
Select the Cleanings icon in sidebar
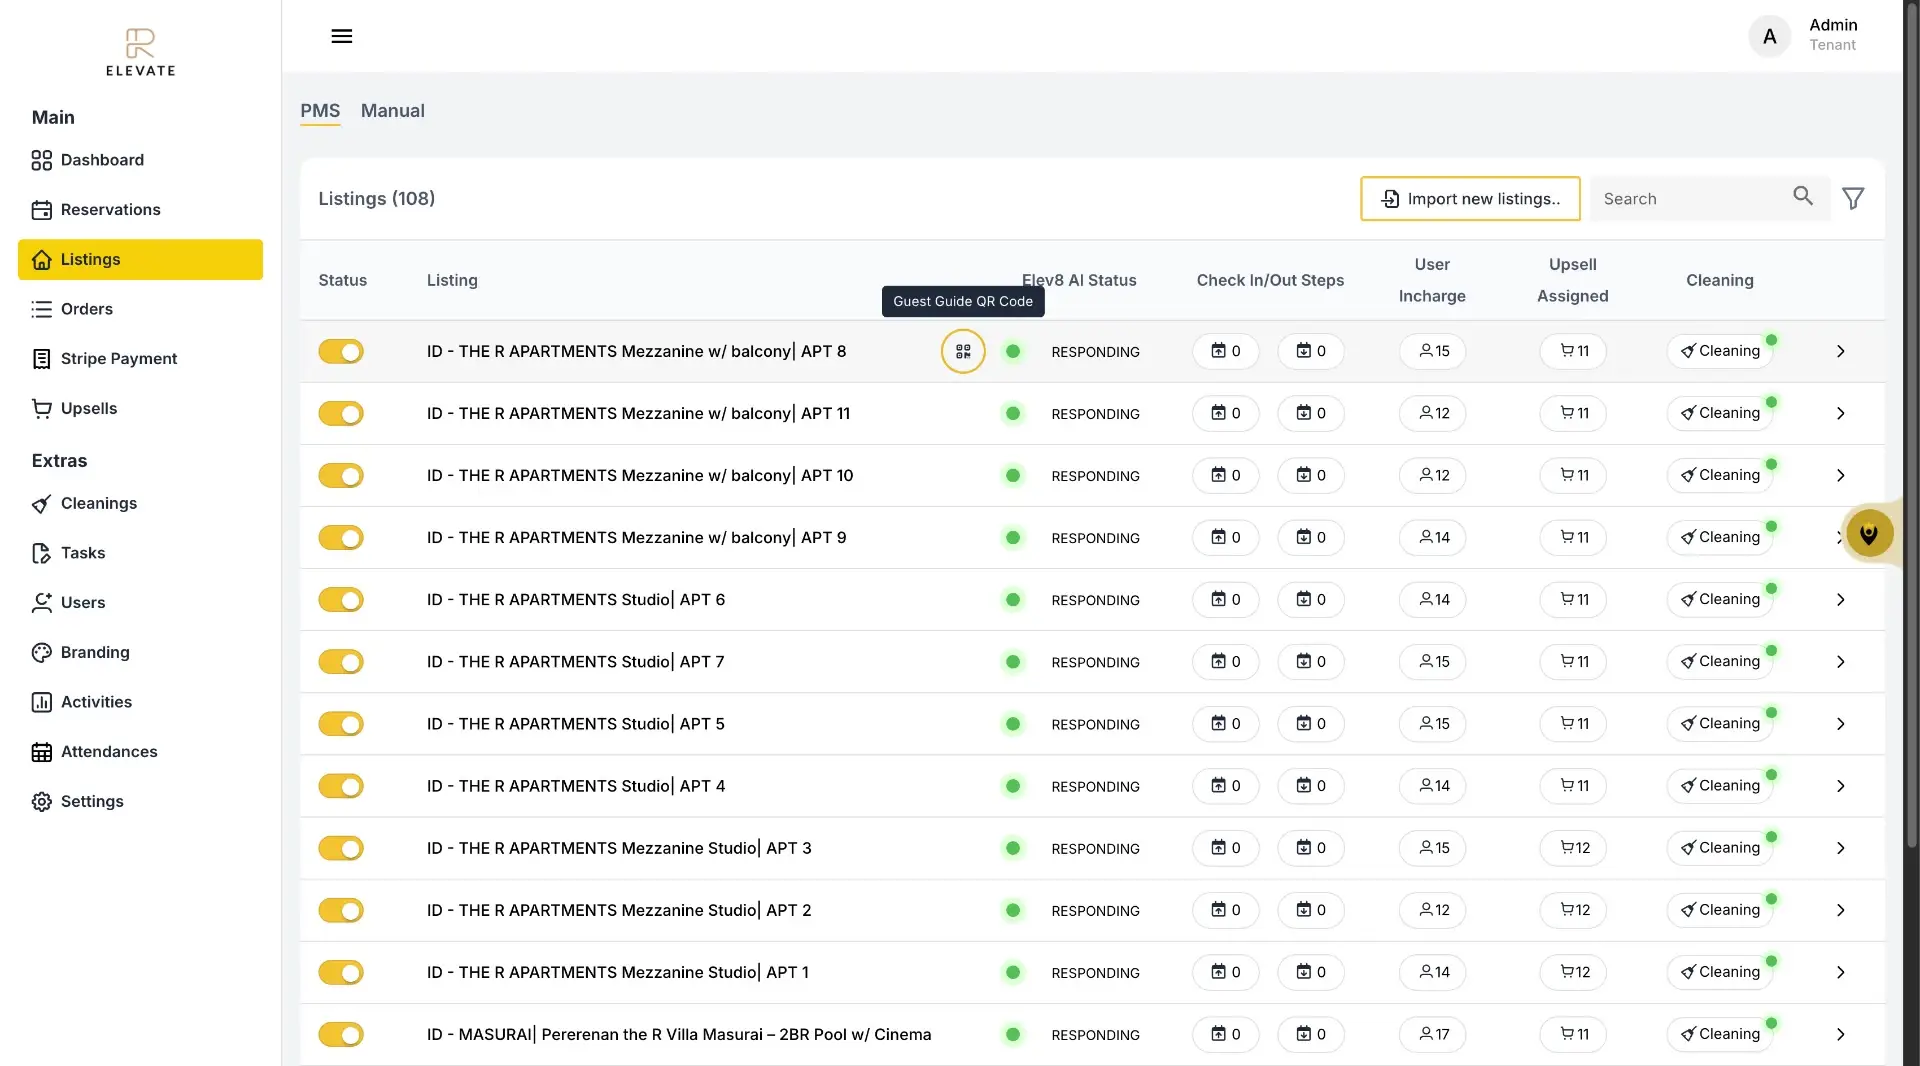coord(41,504)
